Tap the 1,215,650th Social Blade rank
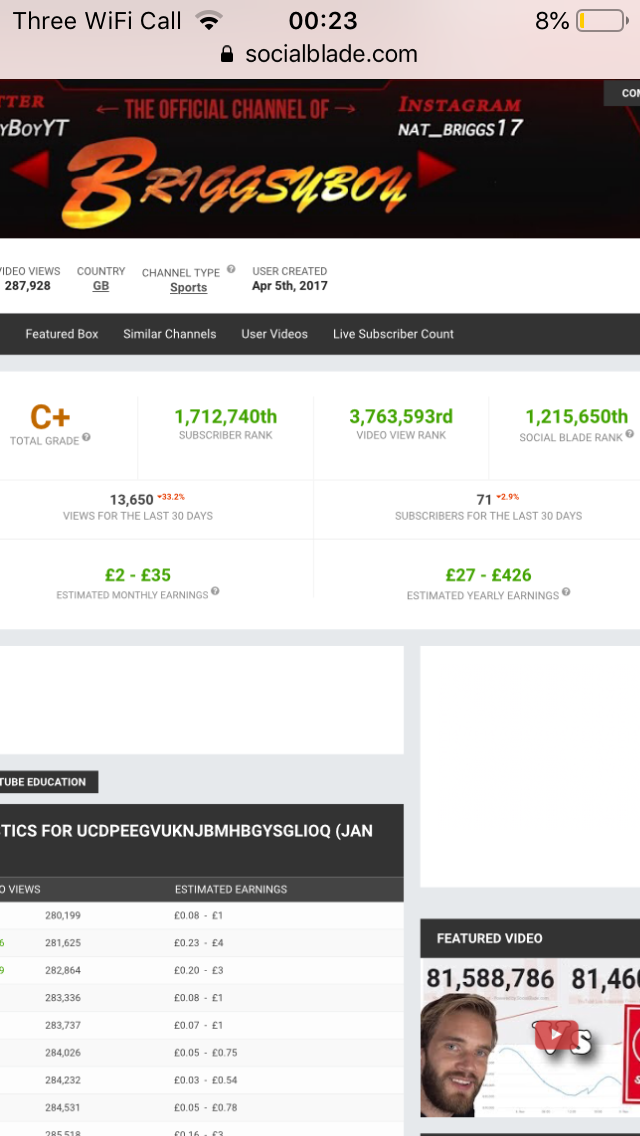 click(577, 417)
